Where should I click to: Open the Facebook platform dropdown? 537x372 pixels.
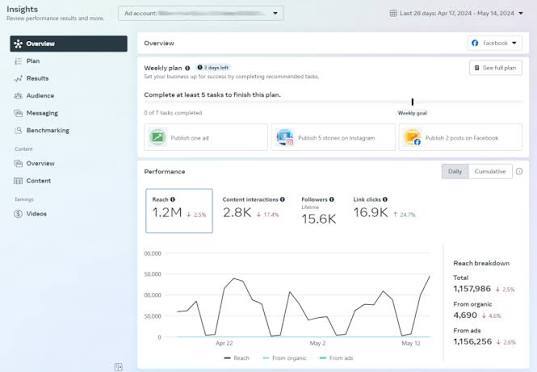[x=495, y=43]
